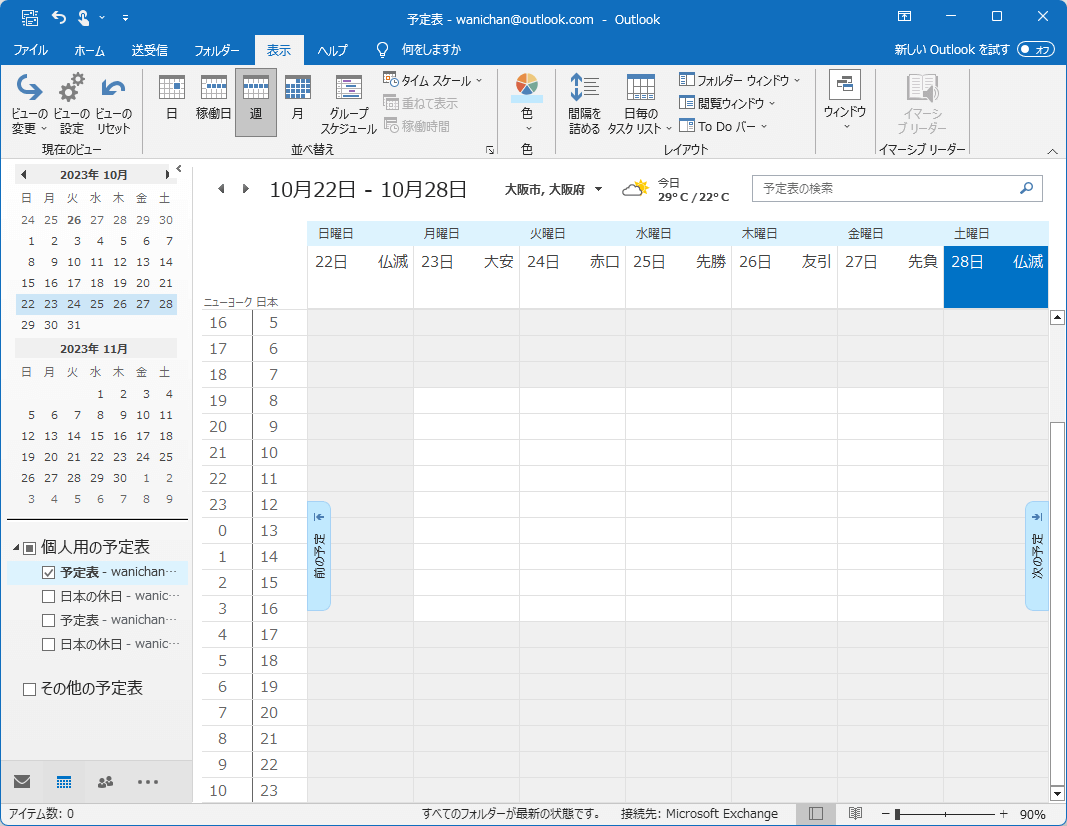Collapse 個人用の予定表 tree group

pos(16,548)
